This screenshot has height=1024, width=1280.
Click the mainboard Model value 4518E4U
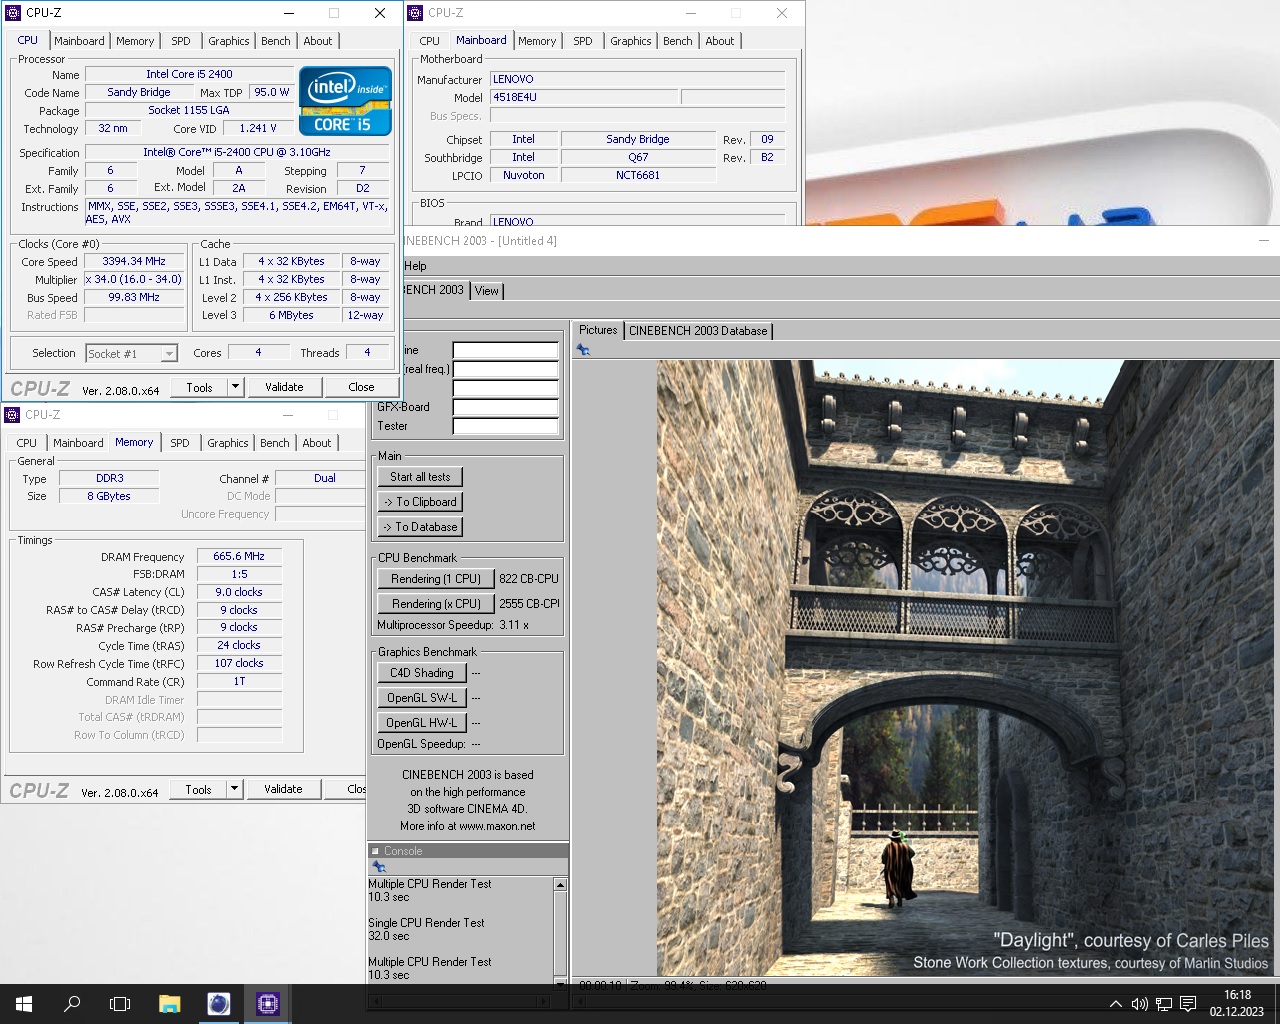583,98
